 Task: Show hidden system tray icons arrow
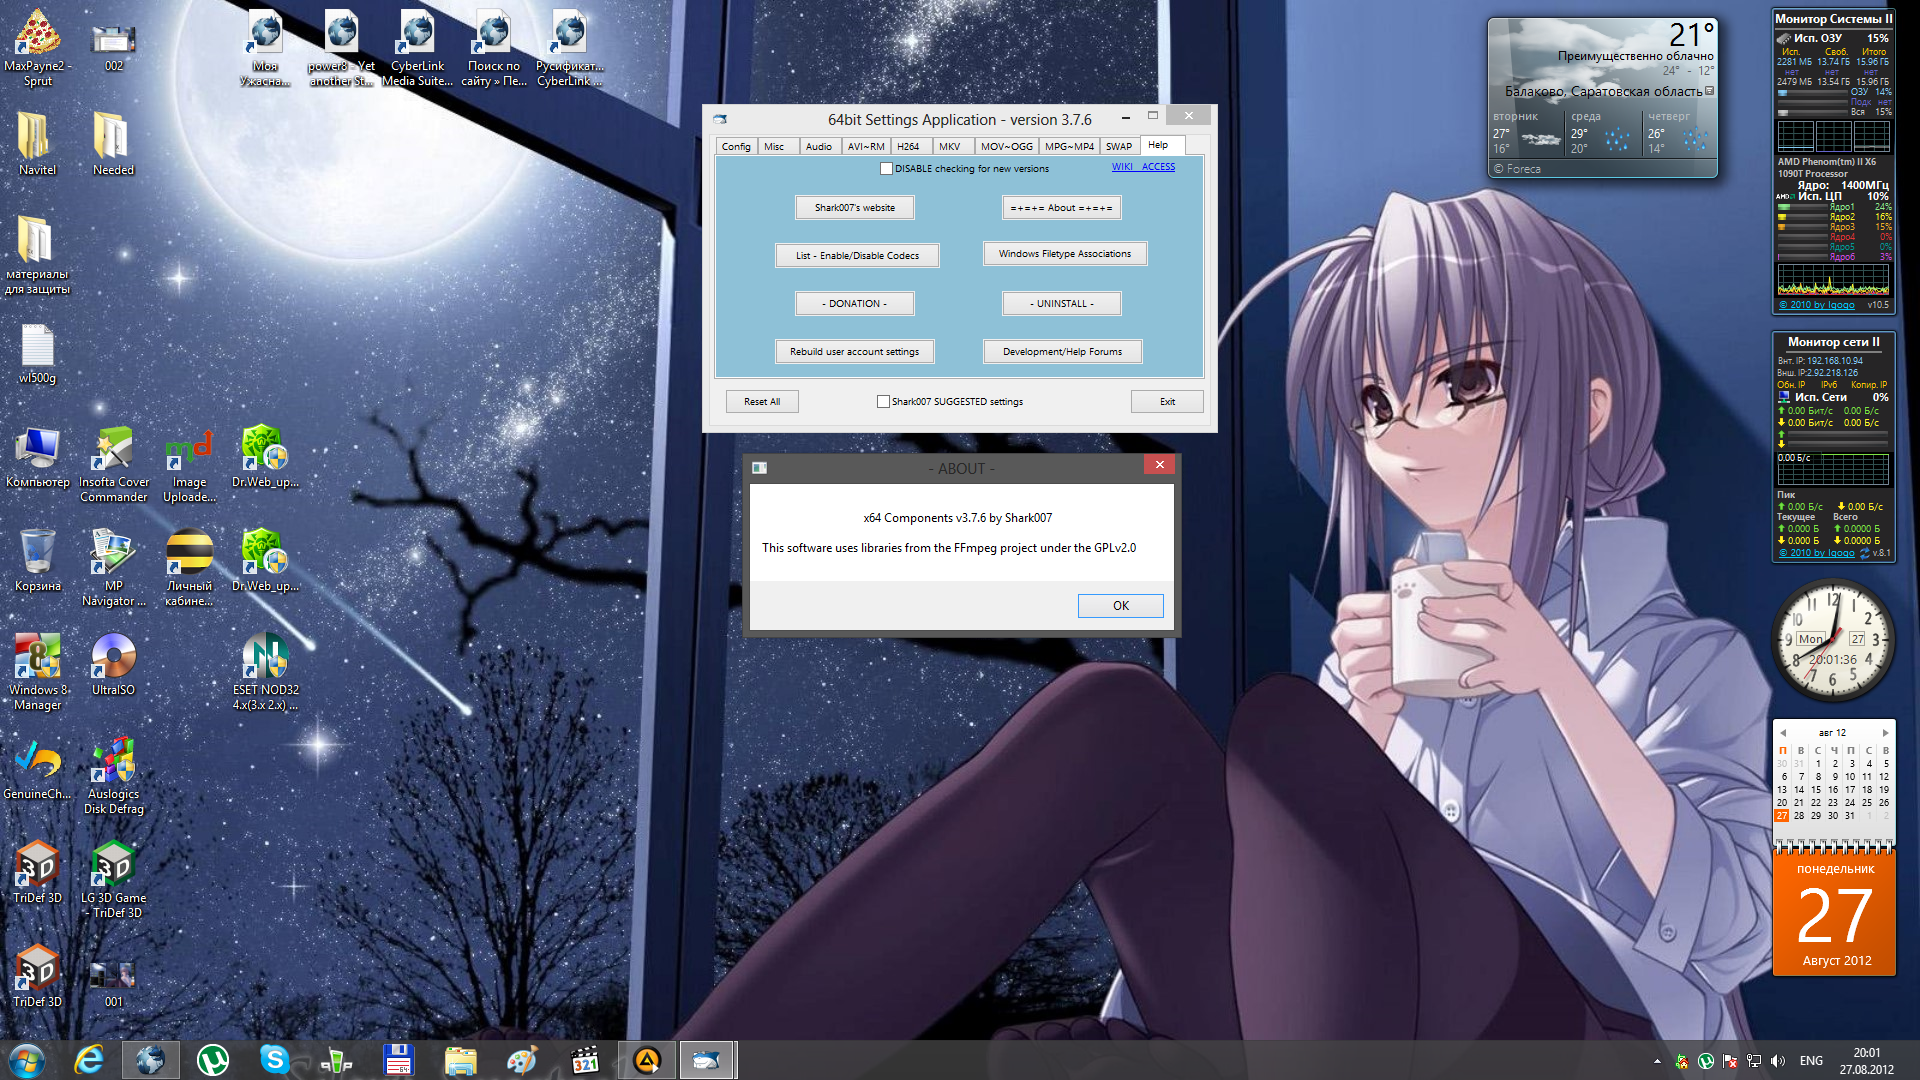(1657, 1061)
